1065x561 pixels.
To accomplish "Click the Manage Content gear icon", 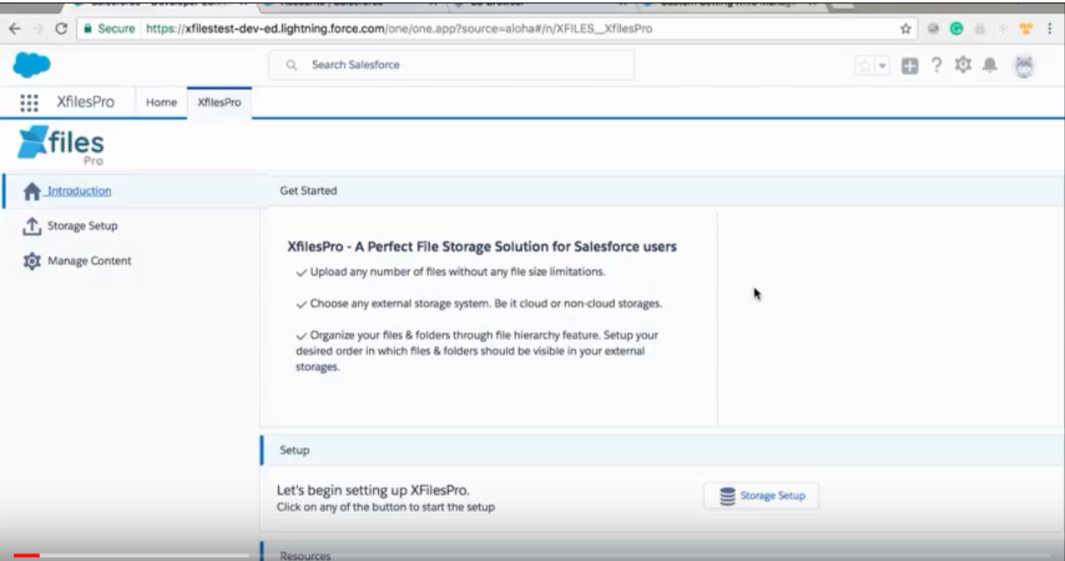I will (x=32, y=261).
